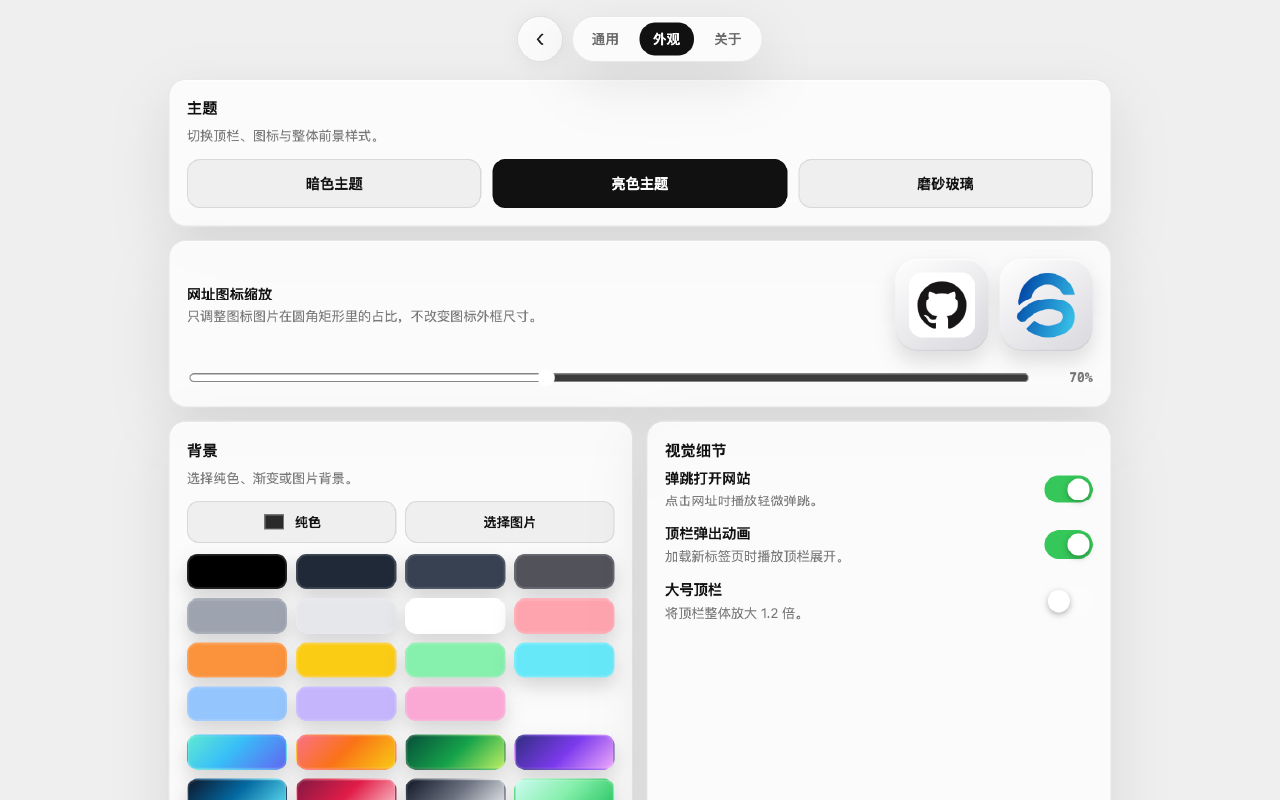Pick the pink-red pastel swatch
The width and height of the screenshot is (1280, 800).
pyautogui.click(x=564, y=616)
